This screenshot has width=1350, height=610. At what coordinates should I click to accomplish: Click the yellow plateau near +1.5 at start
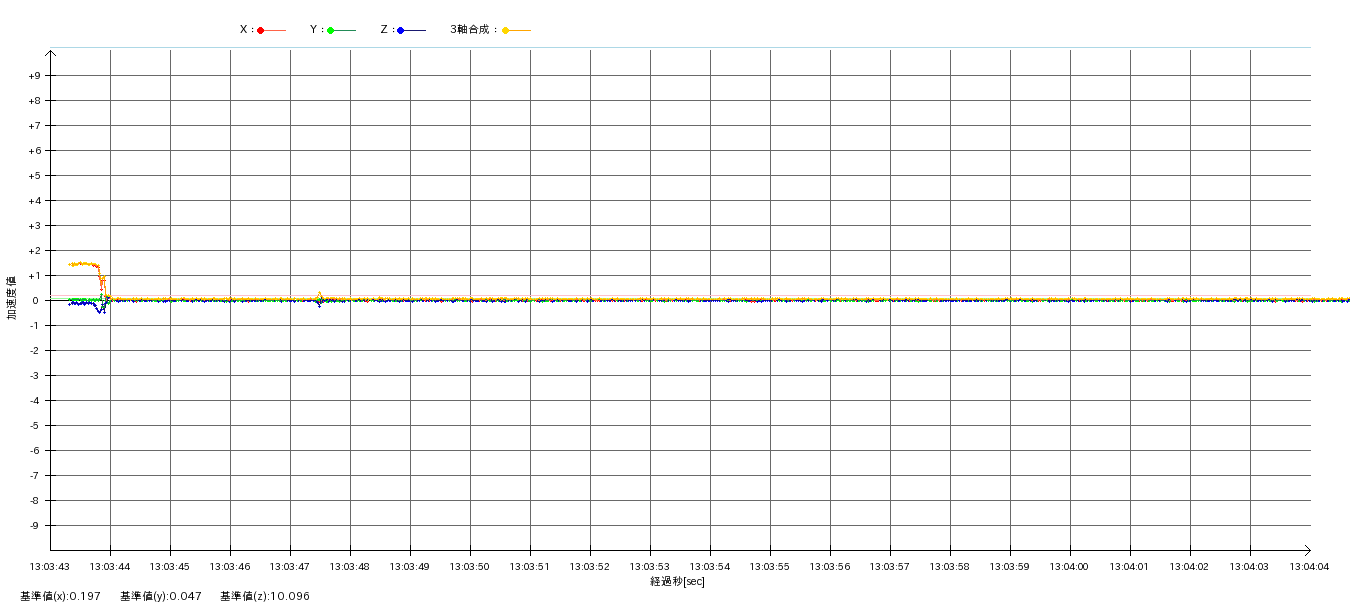(82, 264)
